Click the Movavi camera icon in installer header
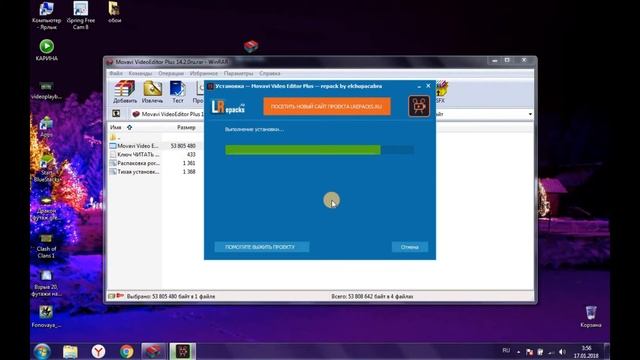Screen dimensions: 640x360 point(419,106)
